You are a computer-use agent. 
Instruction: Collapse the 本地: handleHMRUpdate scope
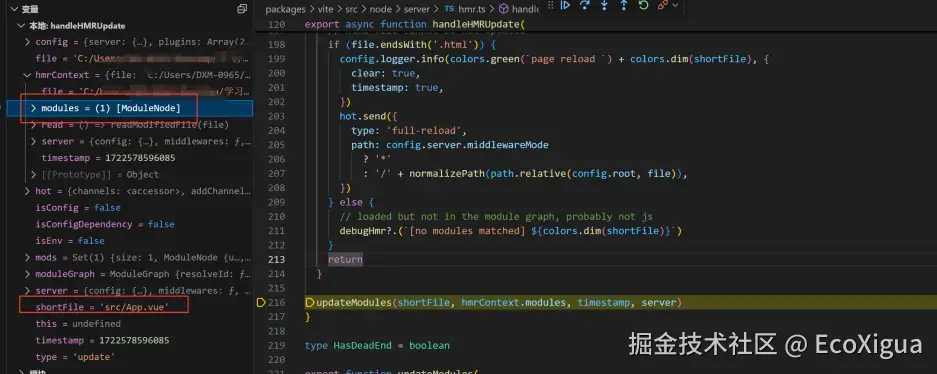click(23, 26)
